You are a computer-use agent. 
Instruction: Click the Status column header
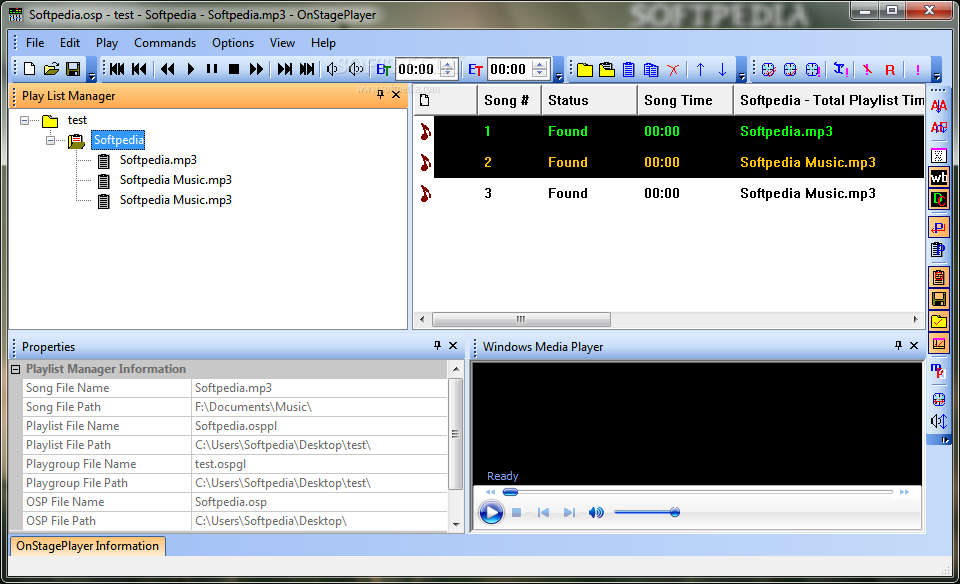click(589, 100)
